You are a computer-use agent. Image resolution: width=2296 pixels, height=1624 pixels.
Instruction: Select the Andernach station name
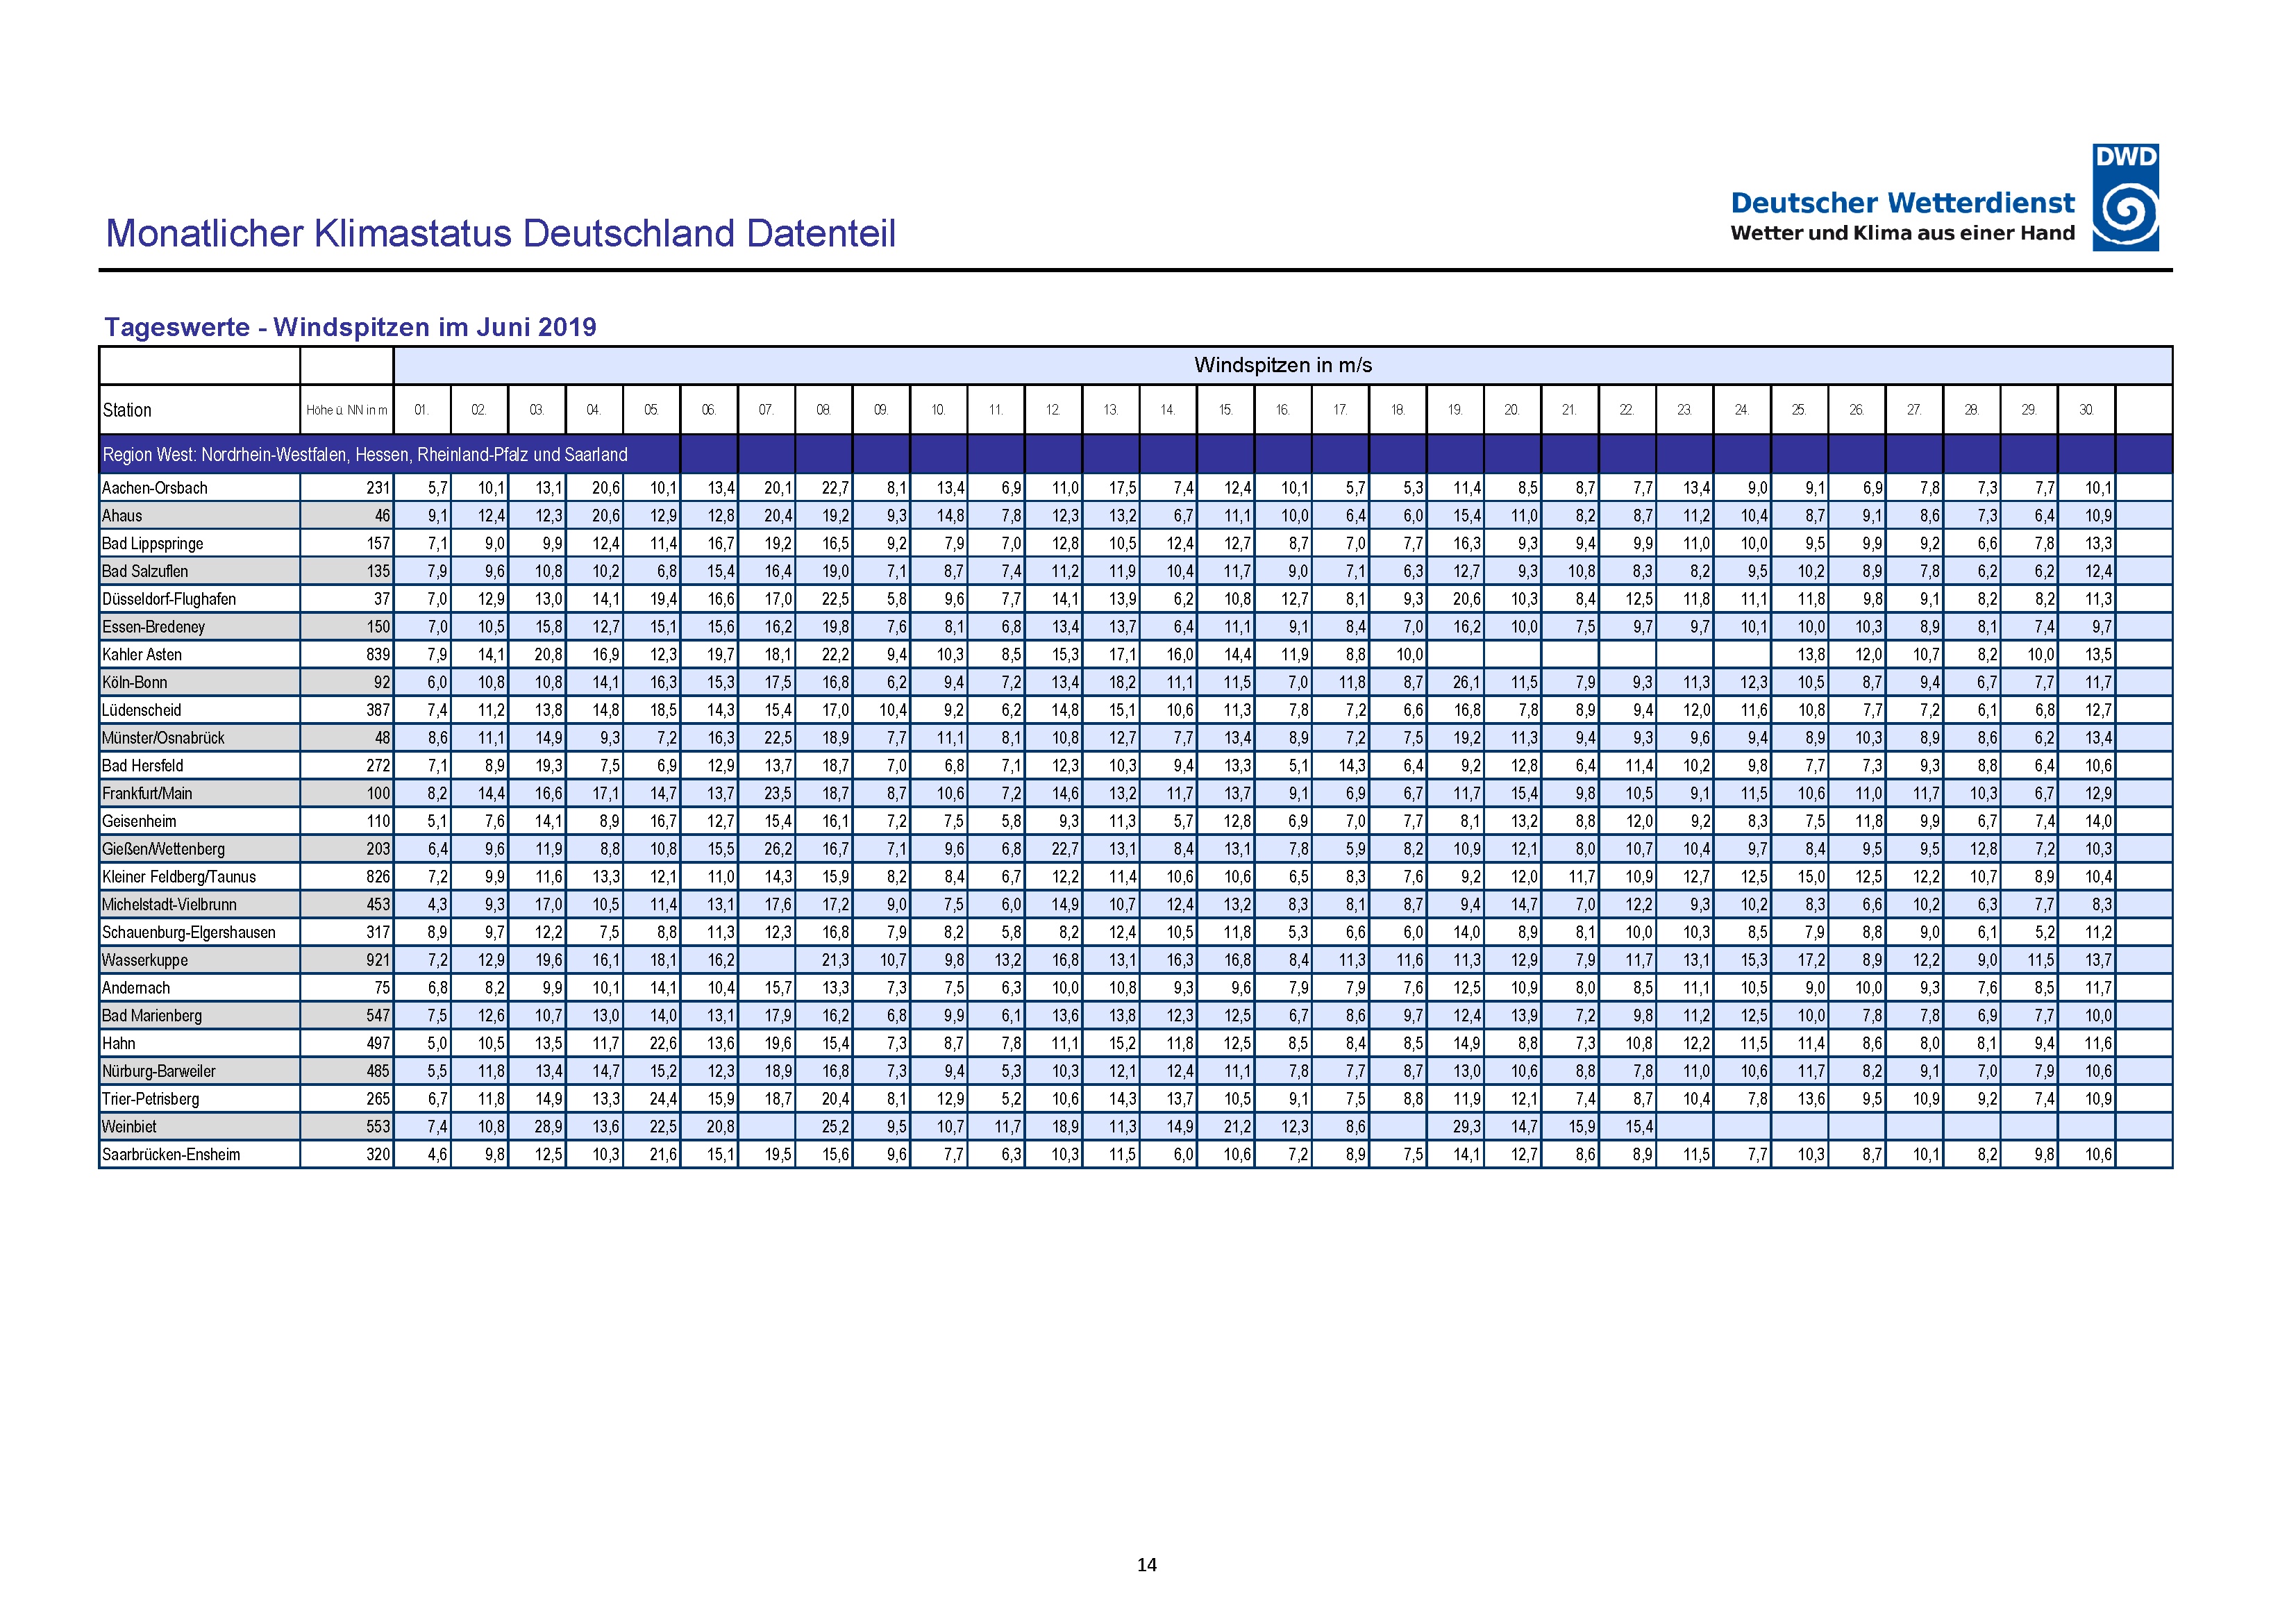136,988
